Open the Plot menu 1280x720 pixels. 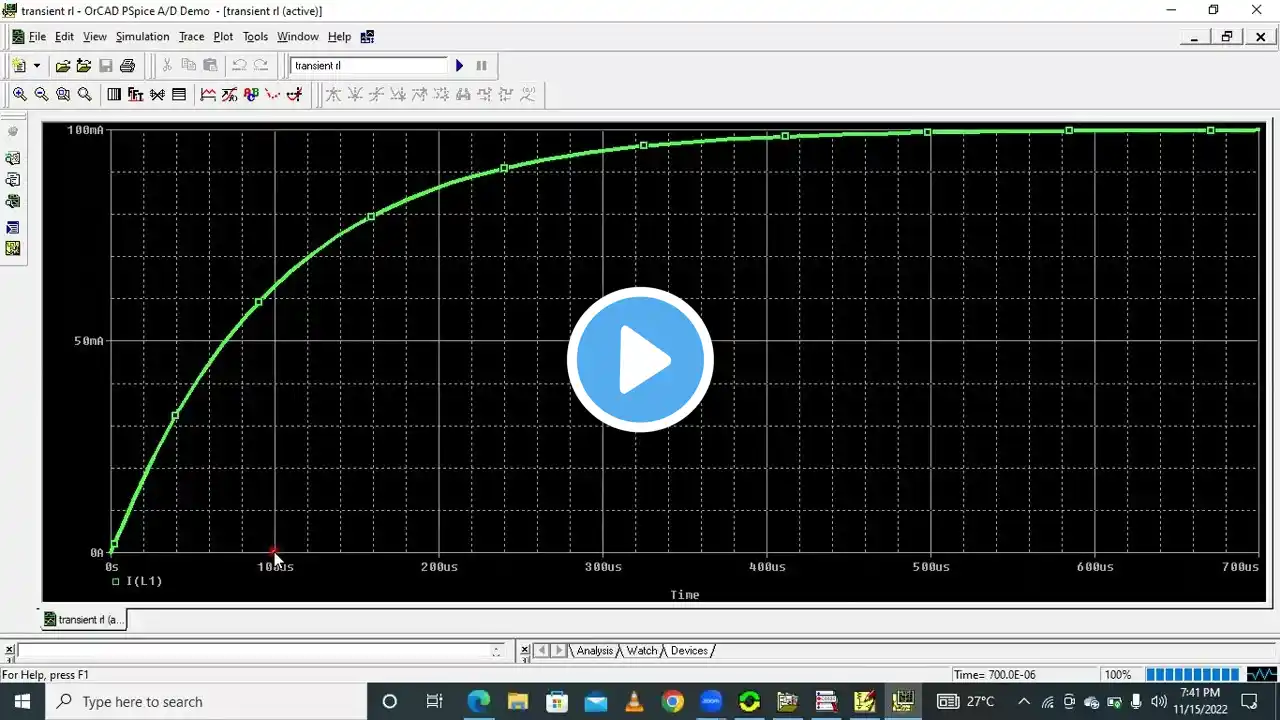point(223,36)
